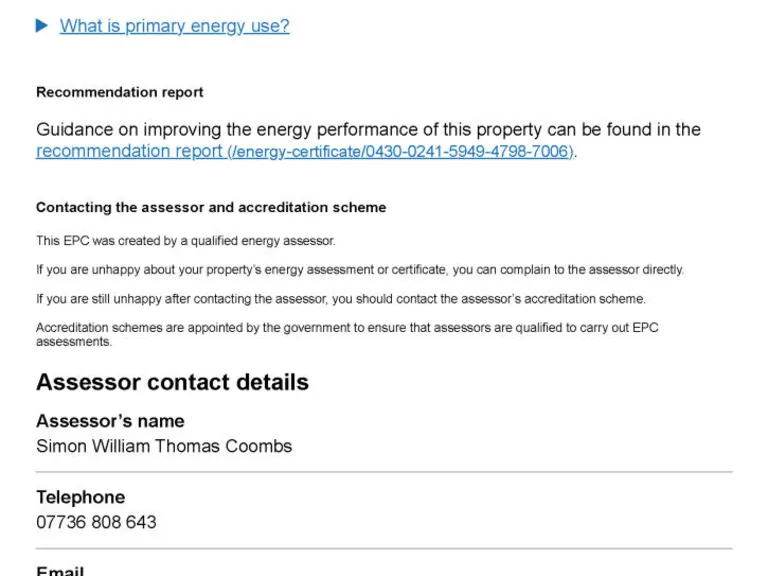
Task: Click the "Email" label
Action: tap(60, 571)
